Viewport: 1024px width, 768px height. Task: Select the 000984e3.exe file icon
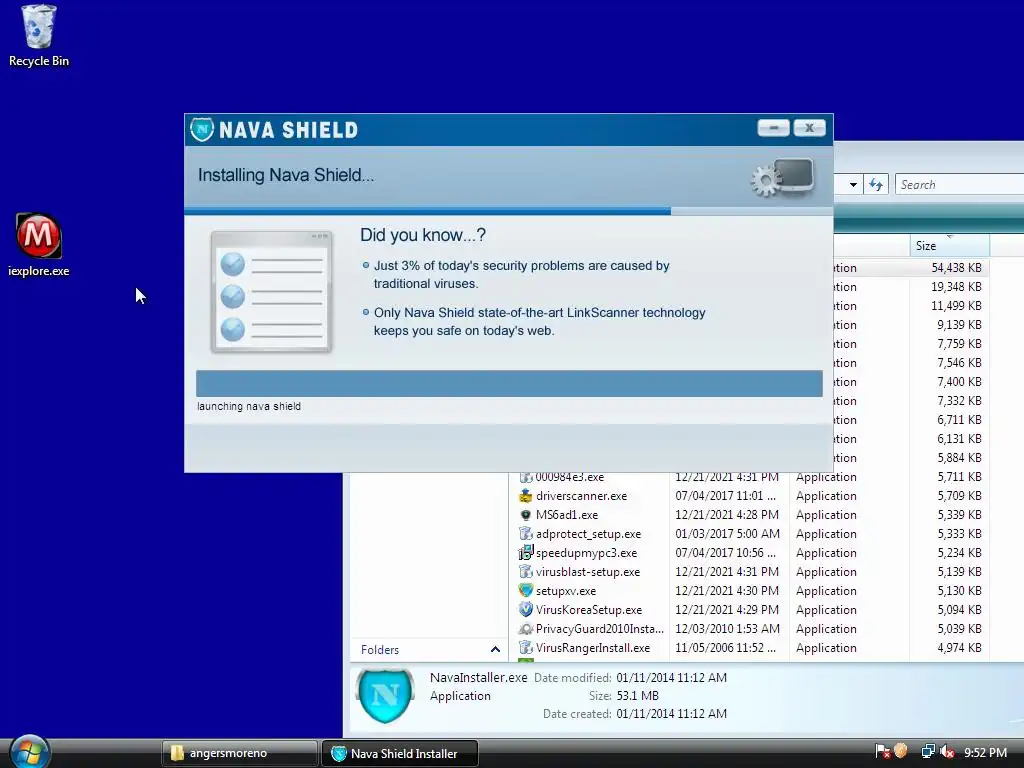[x=526, y=477]
